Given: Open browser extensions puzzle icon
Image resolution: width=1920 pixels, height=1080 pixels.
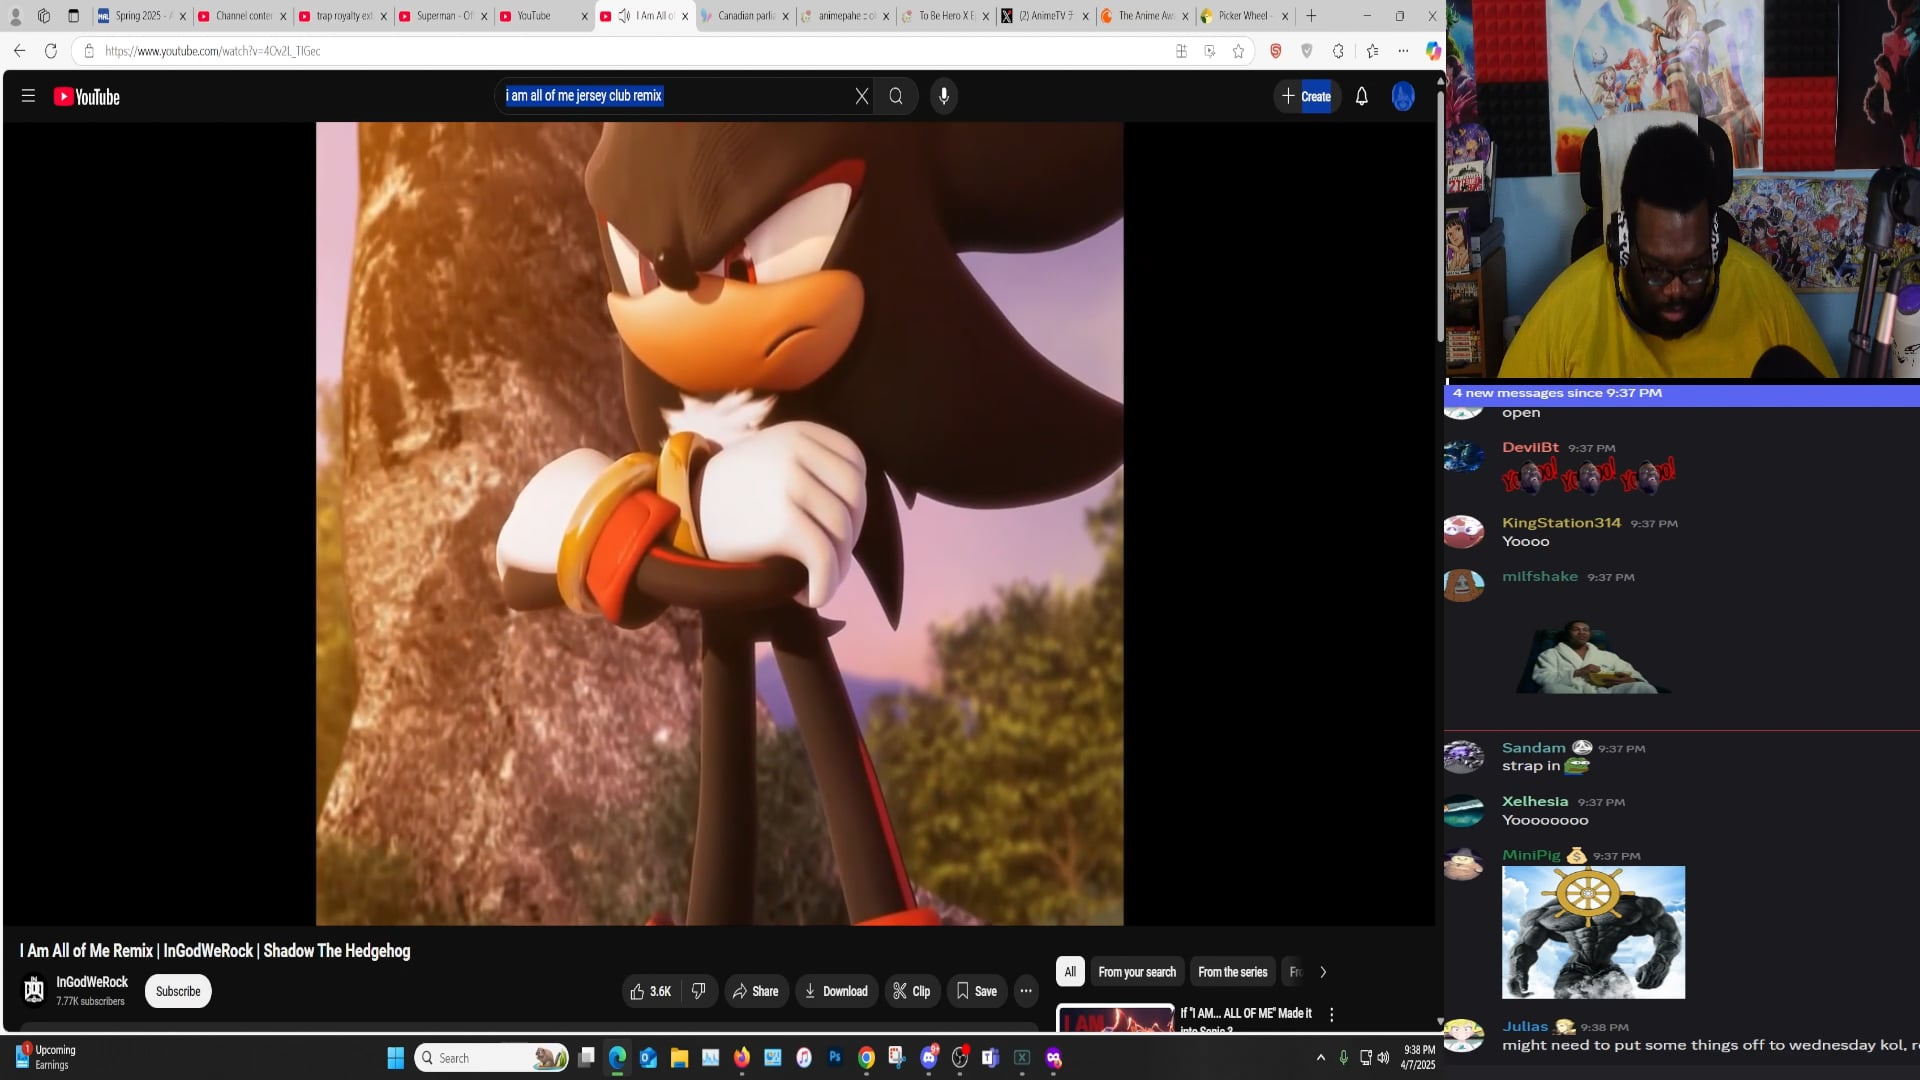Looking at the screenshot, I should tap(1338, 51).
